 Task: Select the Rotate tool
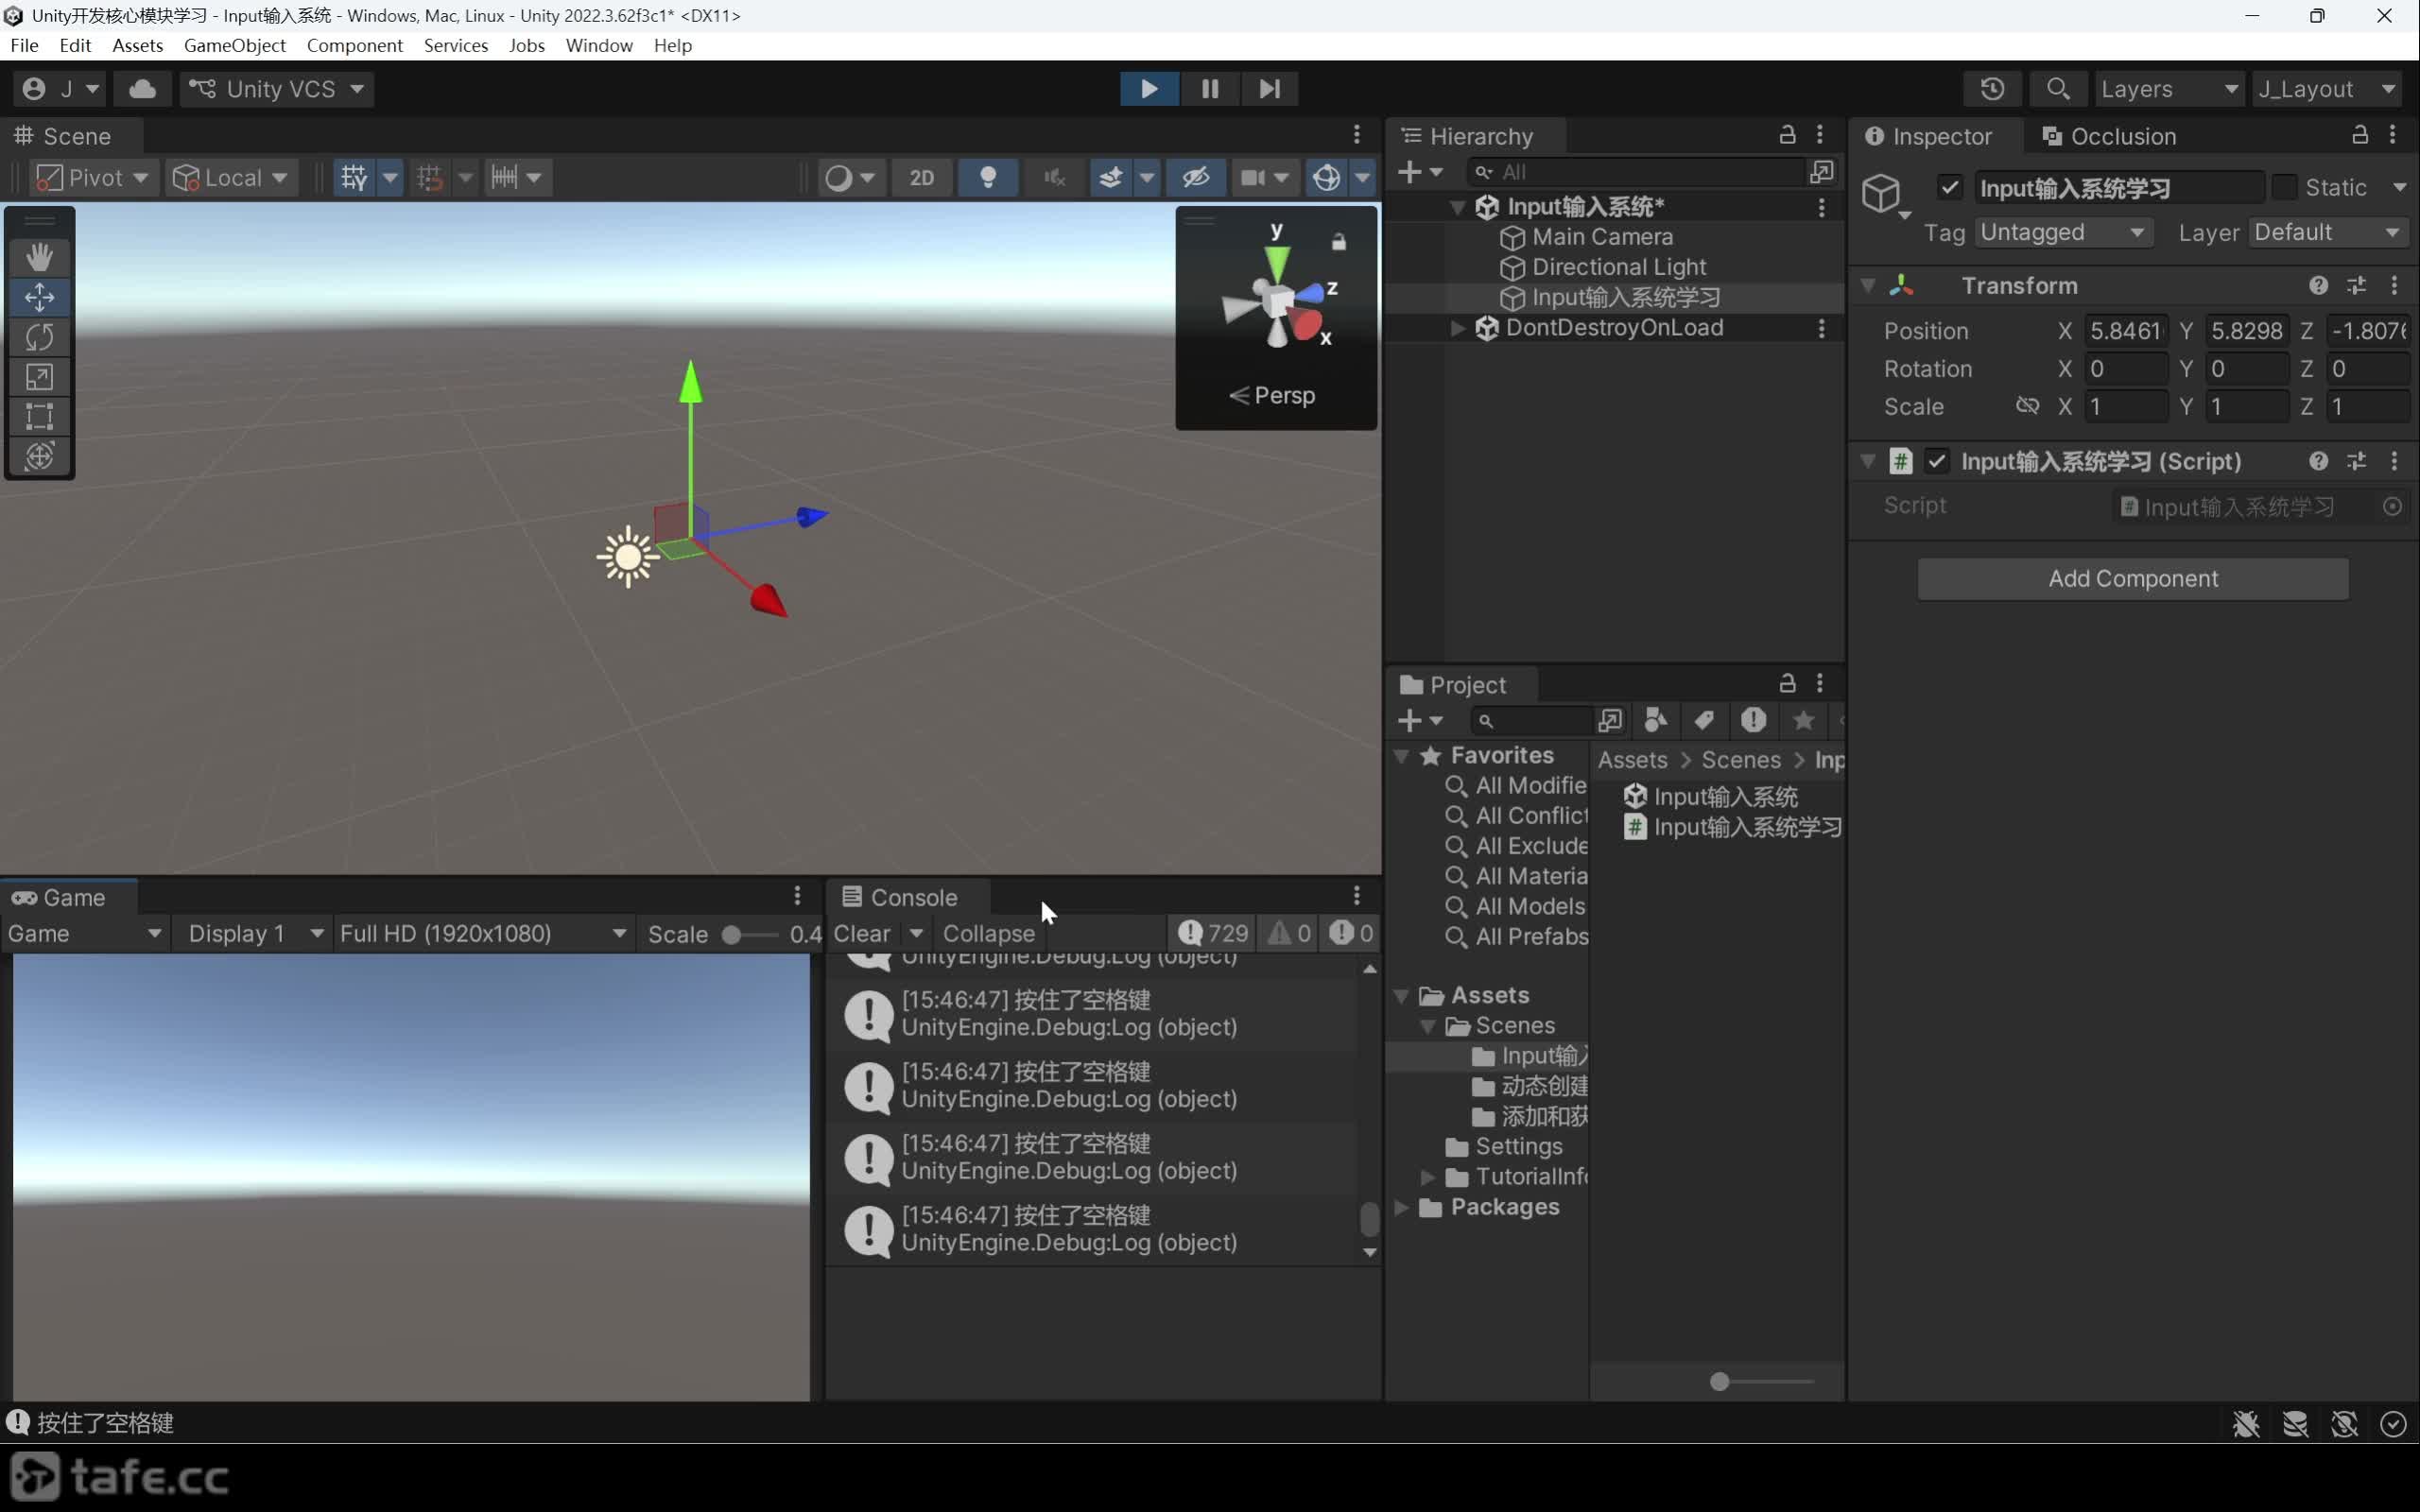(x=39, y=337)
